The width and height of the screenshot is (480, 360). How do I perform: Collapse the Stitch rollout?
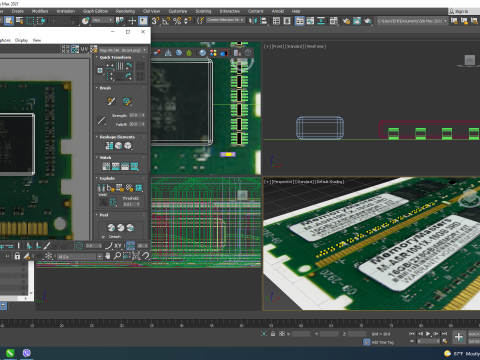105,158
